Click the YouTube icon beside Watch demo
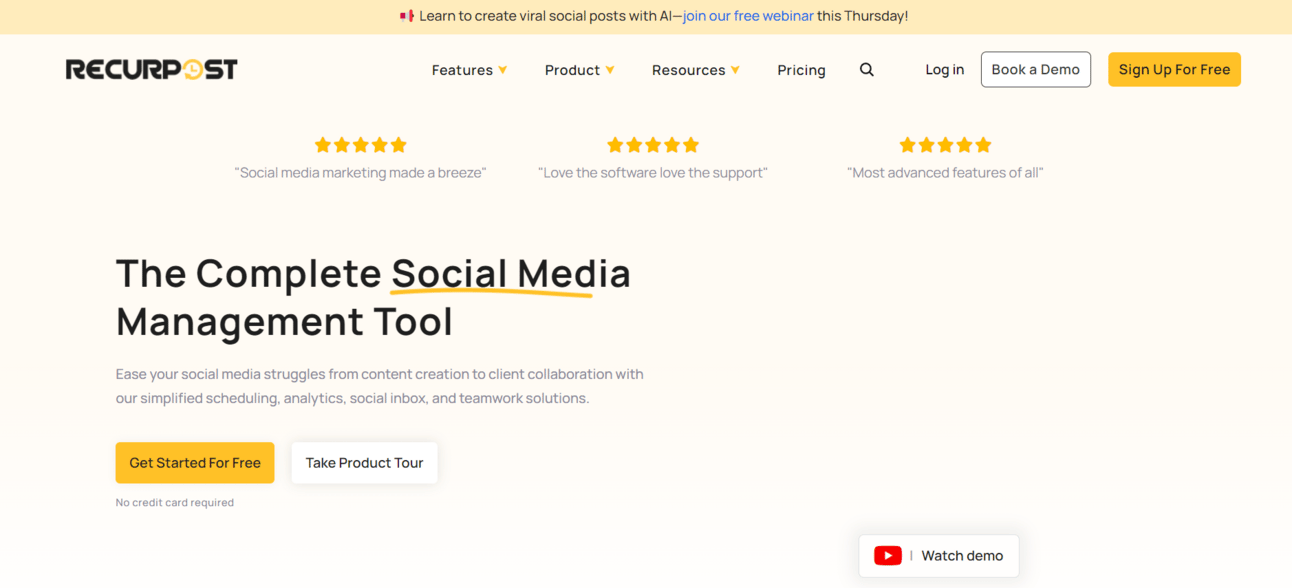1292x588 pixels. (x=888, y=556)
